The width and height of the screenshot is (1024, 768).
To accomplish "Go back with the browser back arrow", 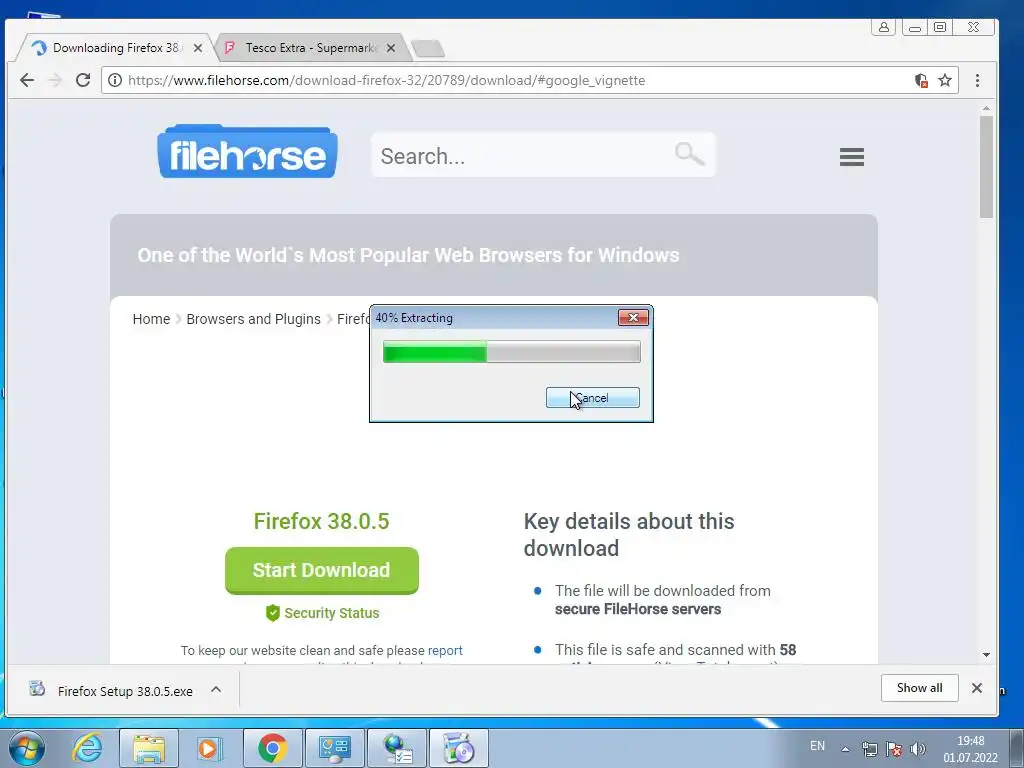I will coord(27,80).
